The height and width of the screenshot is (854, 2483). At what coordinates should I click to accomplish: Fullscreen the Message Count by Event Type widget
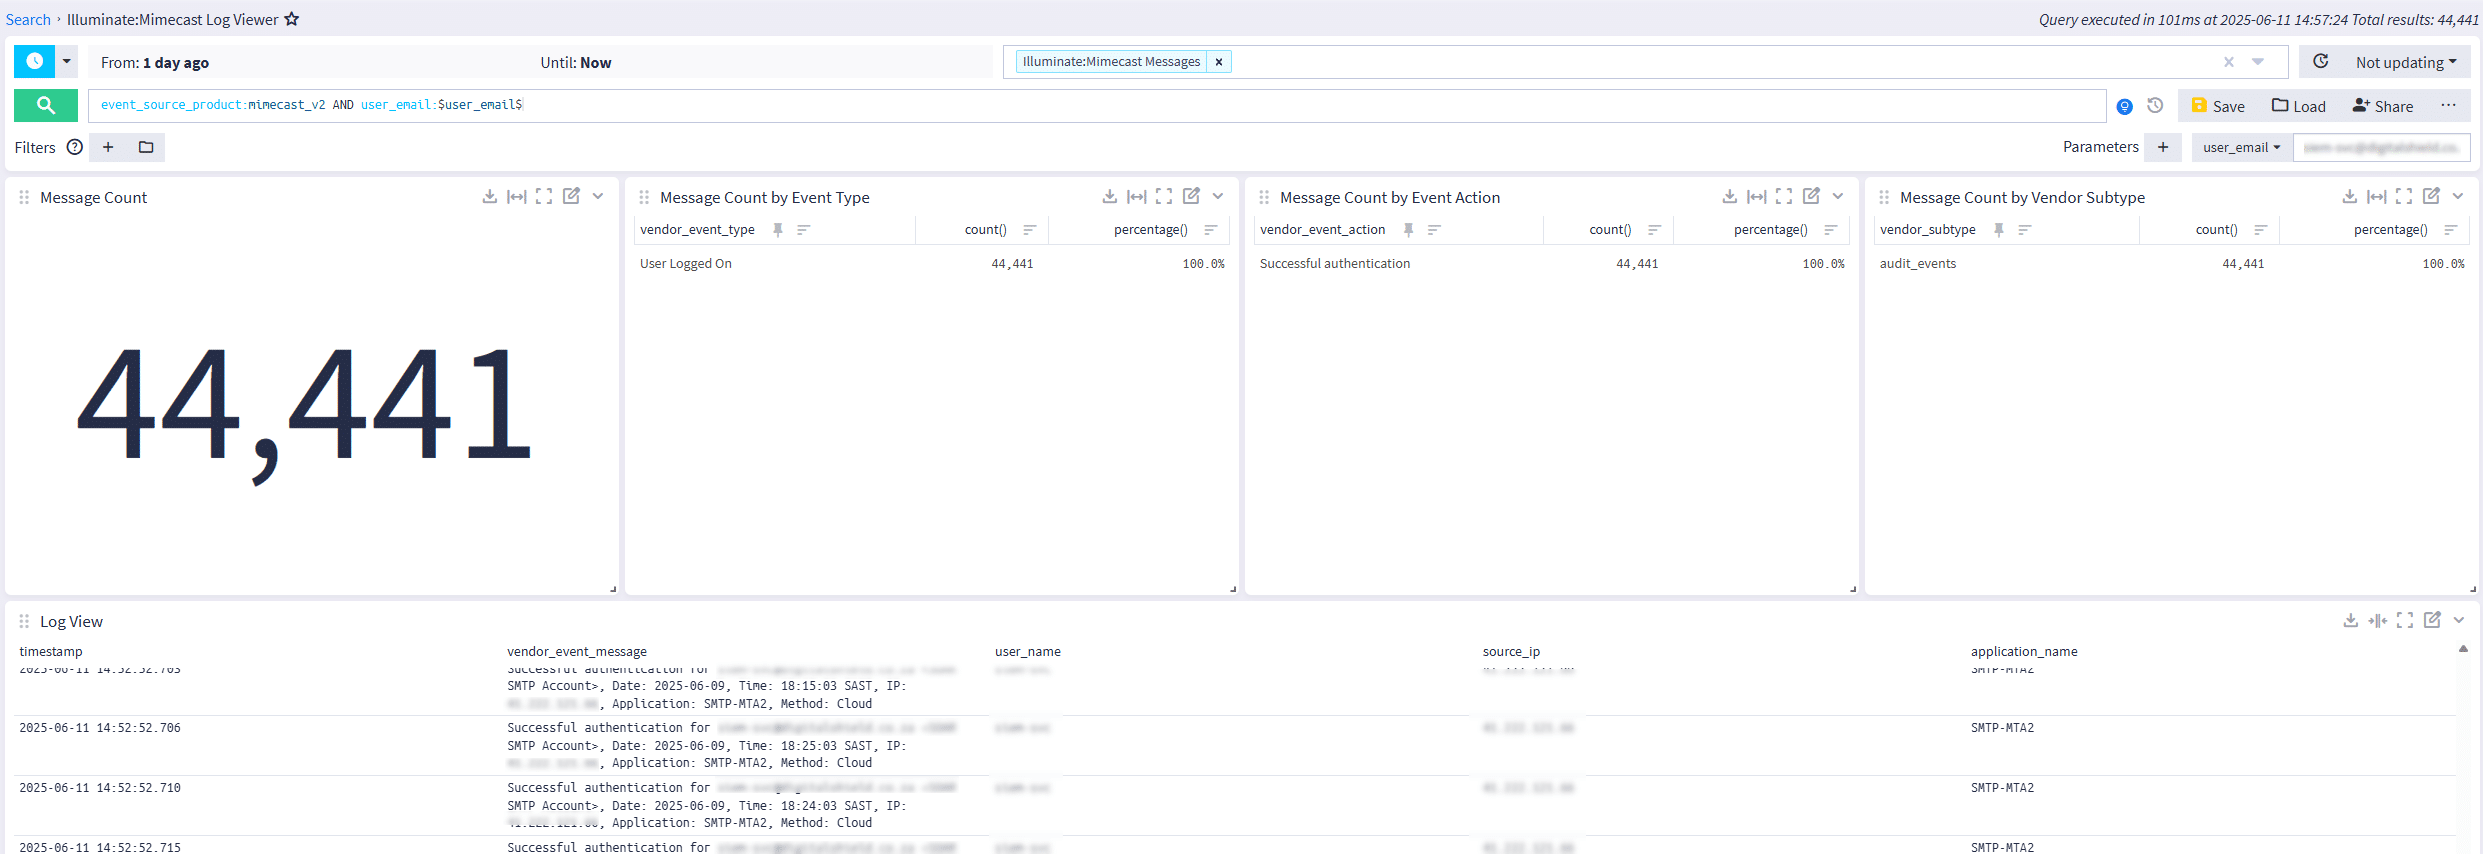1164,197
